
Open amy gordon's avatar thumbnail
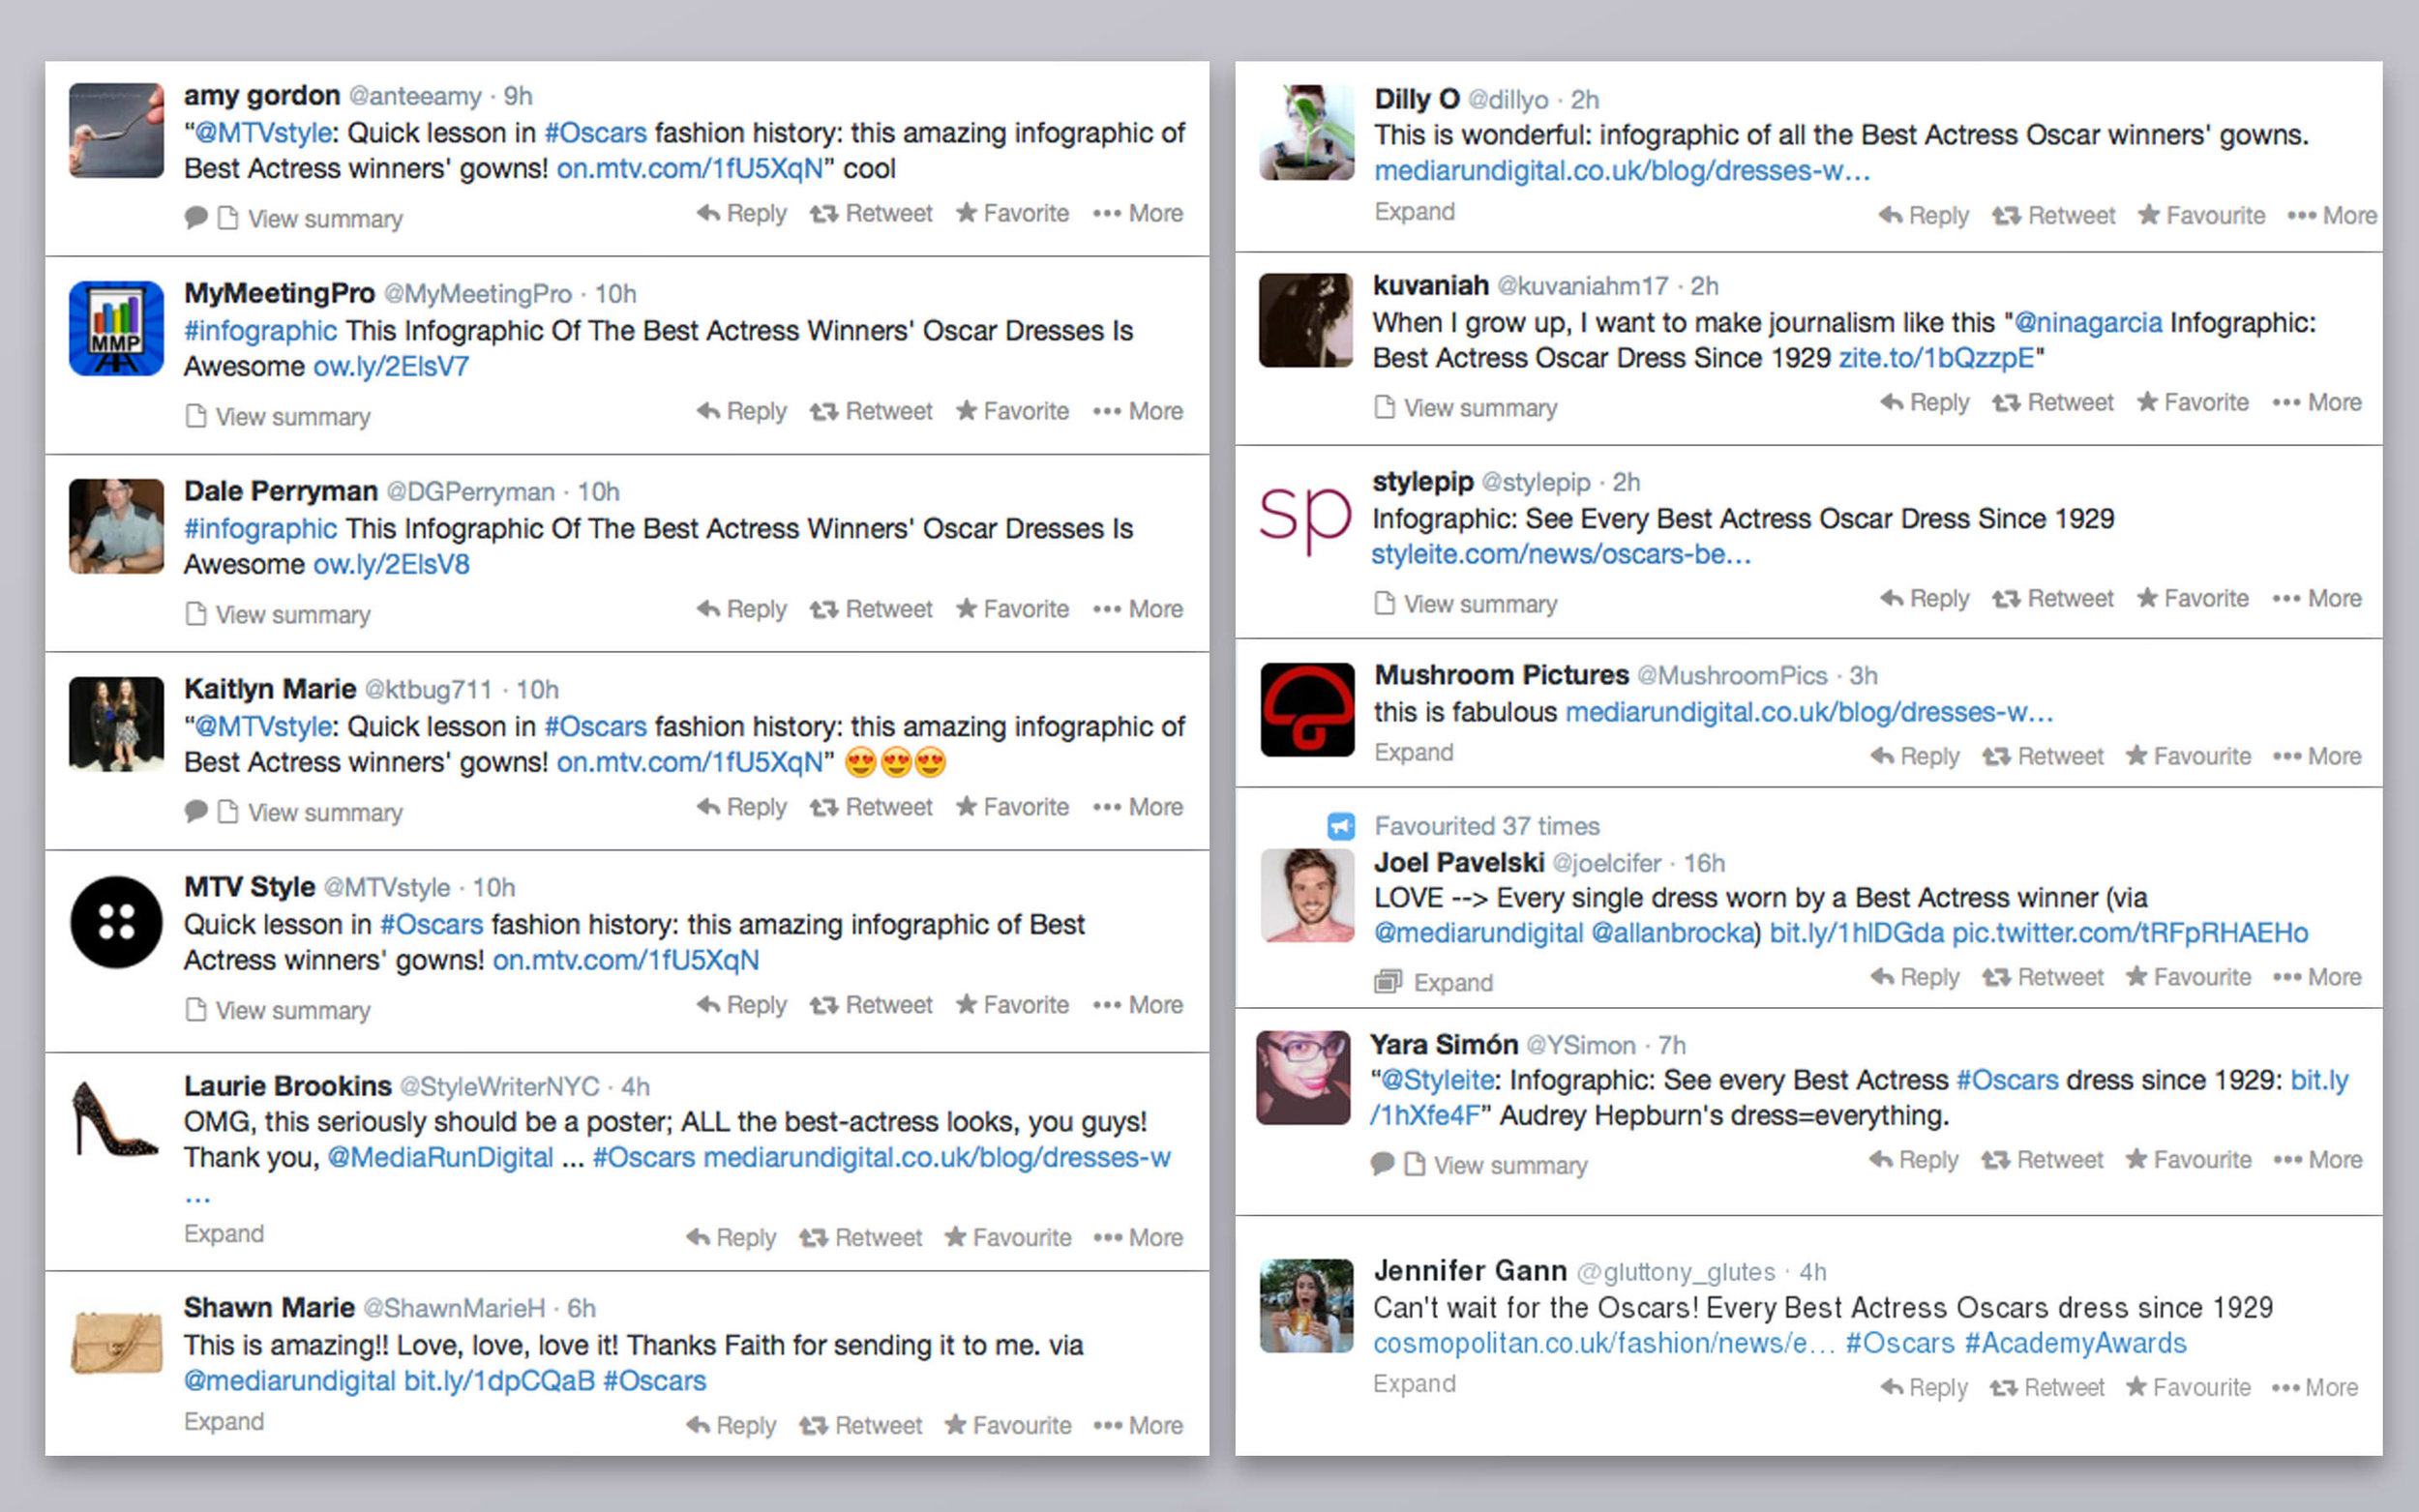(116, 130)
